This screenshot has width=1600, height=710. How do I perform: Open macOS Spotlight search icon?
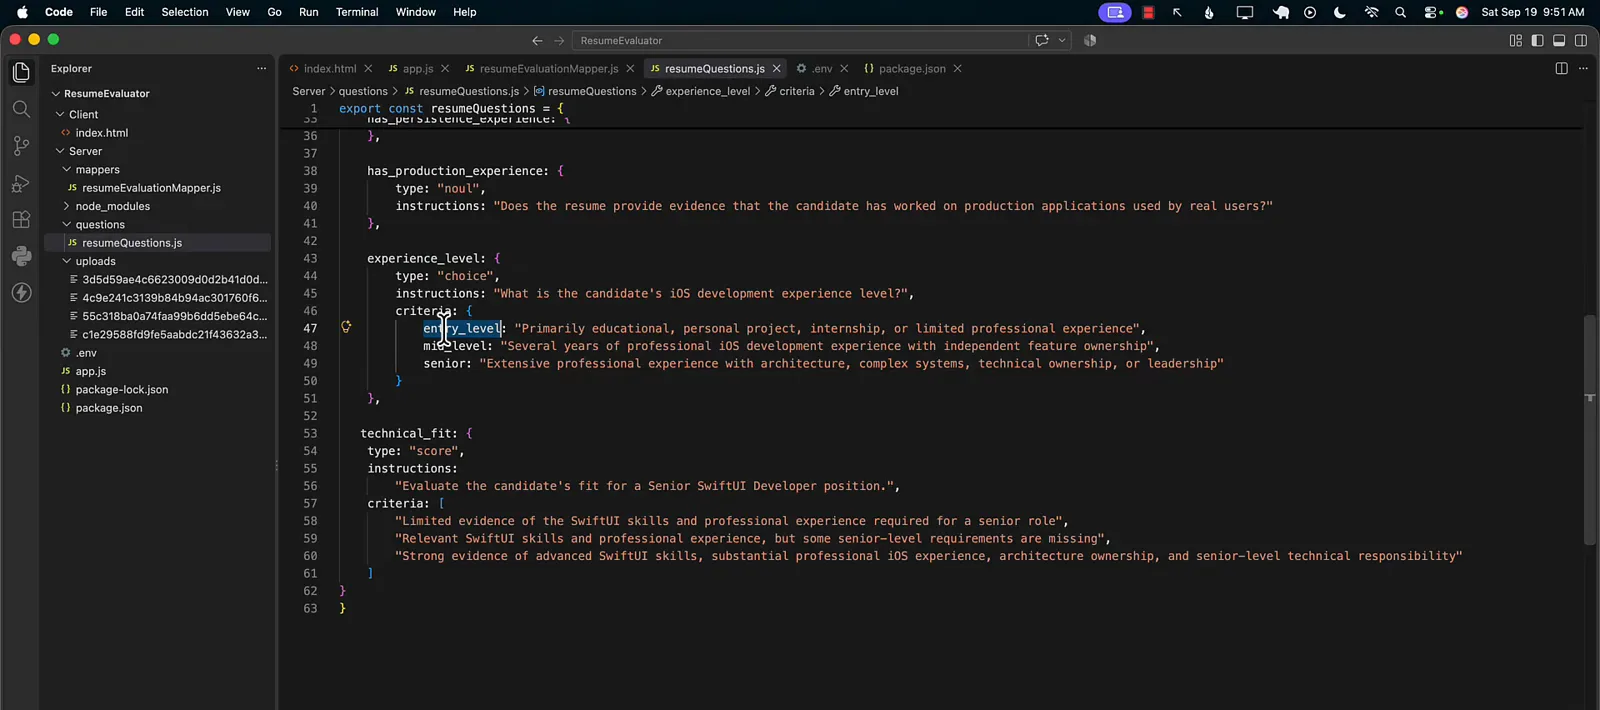point(1400,12)
